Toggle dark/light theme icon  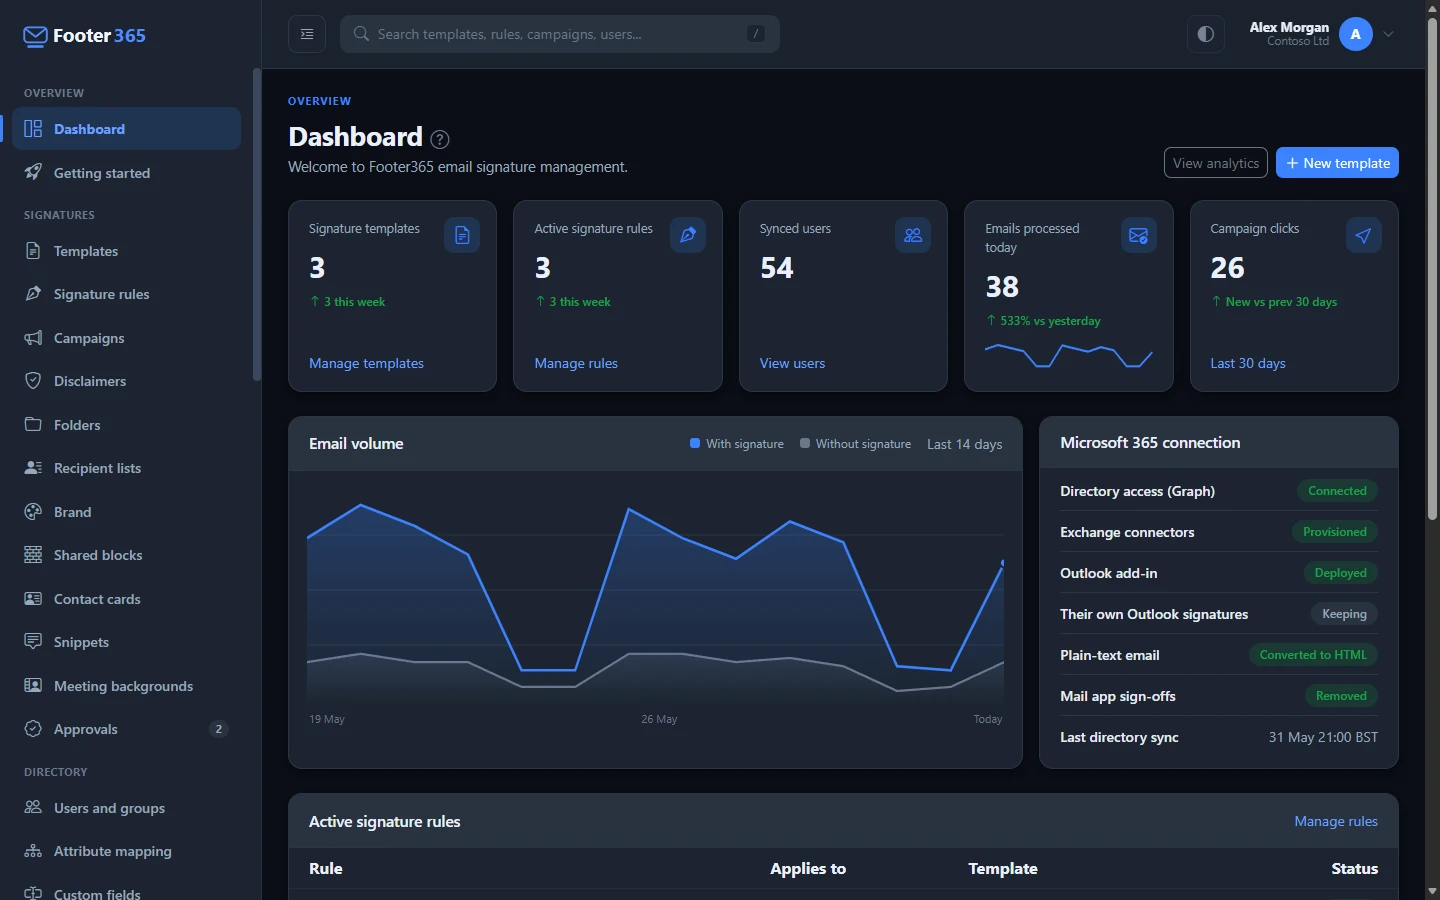click(1206, 34)
